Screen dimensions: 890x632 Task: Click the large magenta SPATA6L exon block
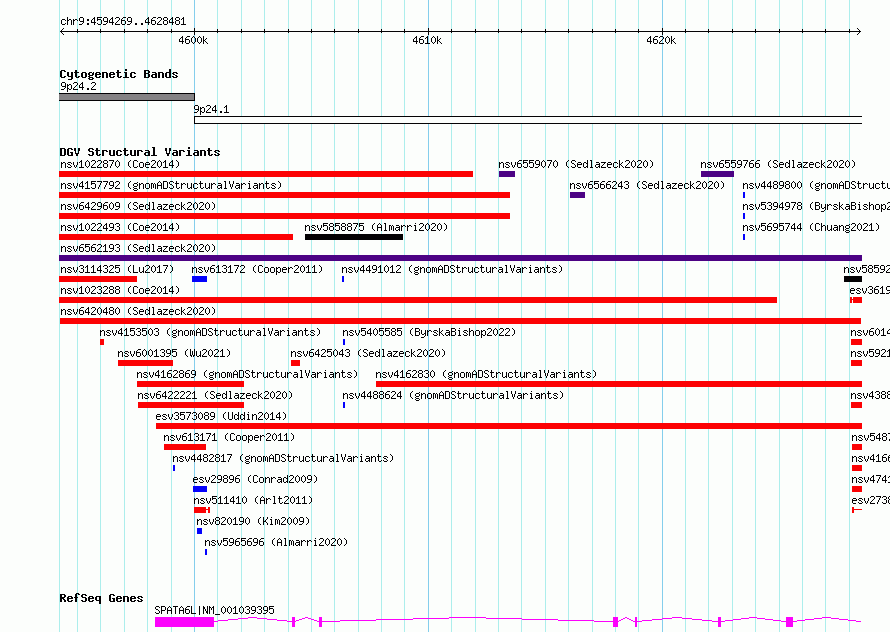(184, 622)
